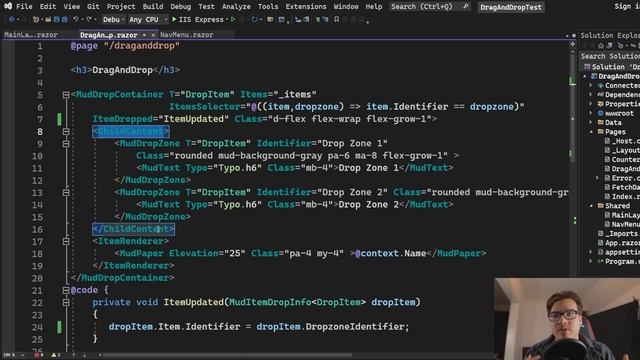This screenshot has width=640, height=360.
Task: Select App.razor in Solution Explorer
Action: (x=619, y=243)
